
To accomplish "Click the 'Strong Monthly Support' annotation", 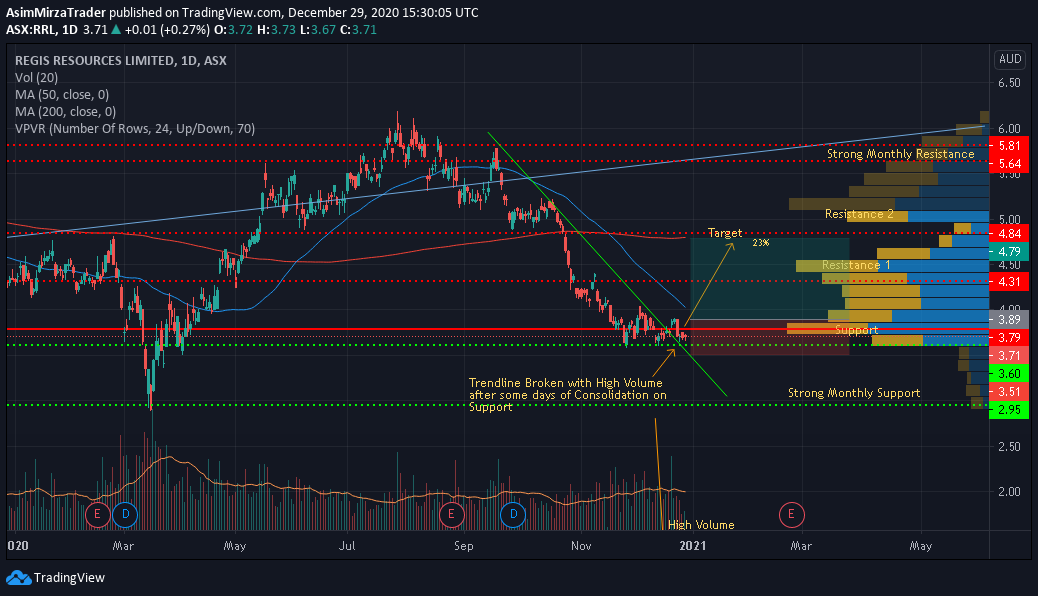I will (x=854, y=393).
